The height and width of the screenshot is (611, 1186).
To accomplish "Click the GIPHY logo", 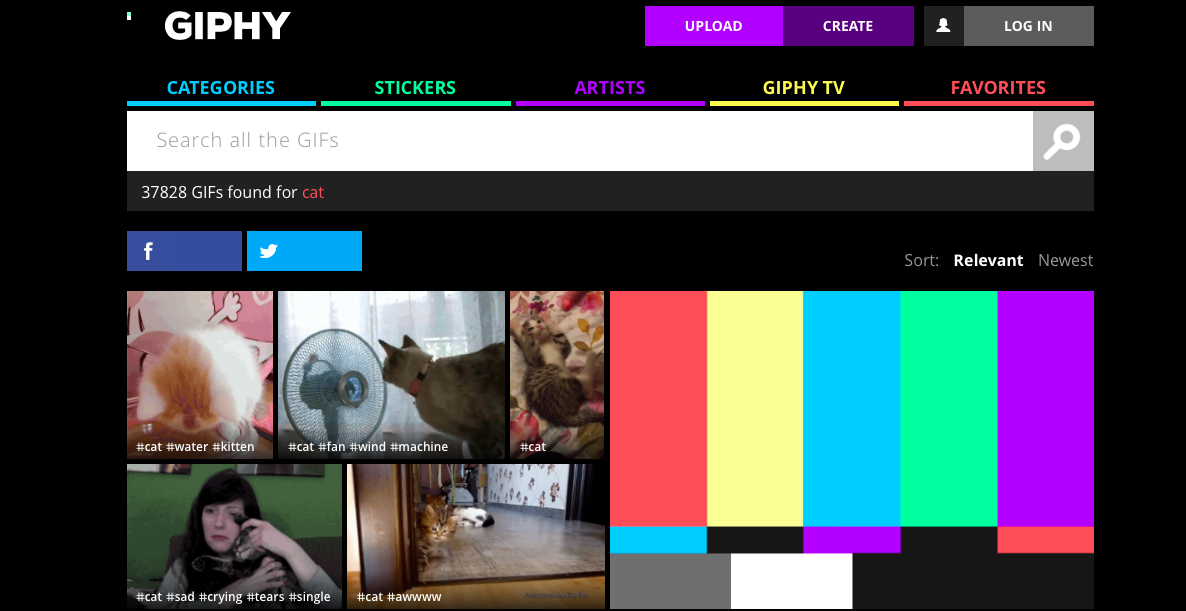I will point(226,26).
